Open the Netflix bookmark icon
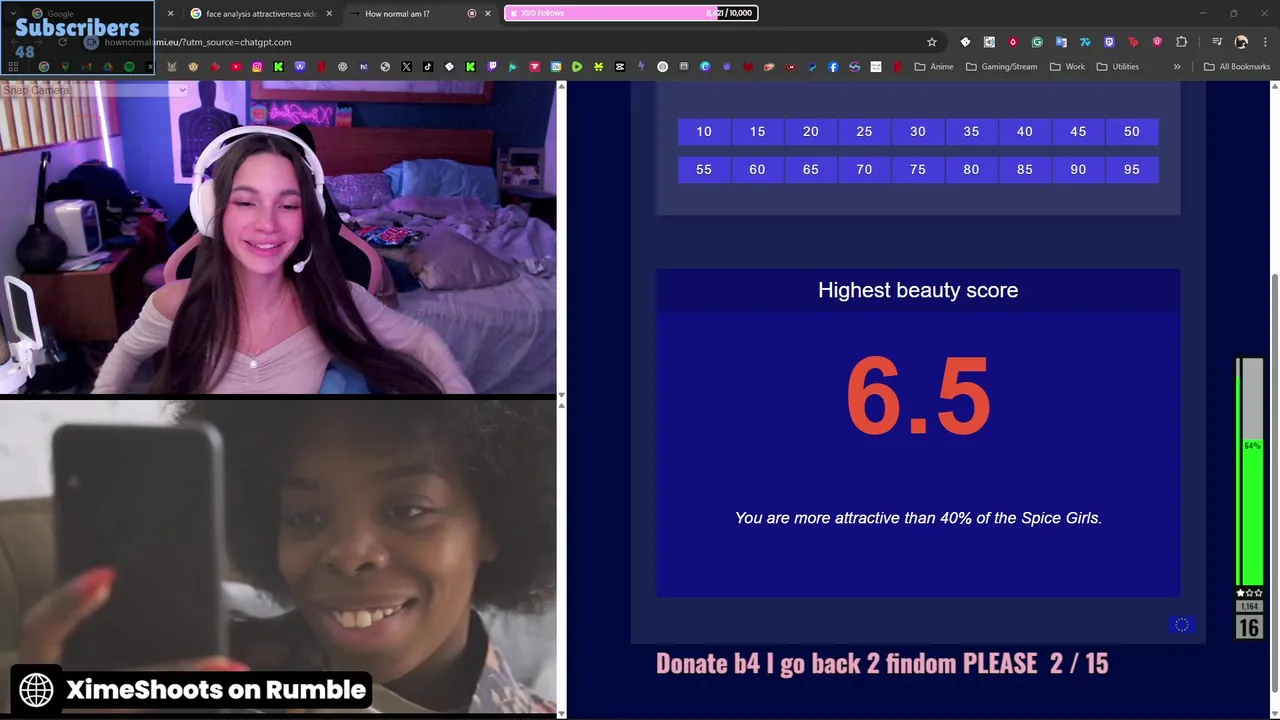Screen dimensions: 1280x720 point(321,67)
